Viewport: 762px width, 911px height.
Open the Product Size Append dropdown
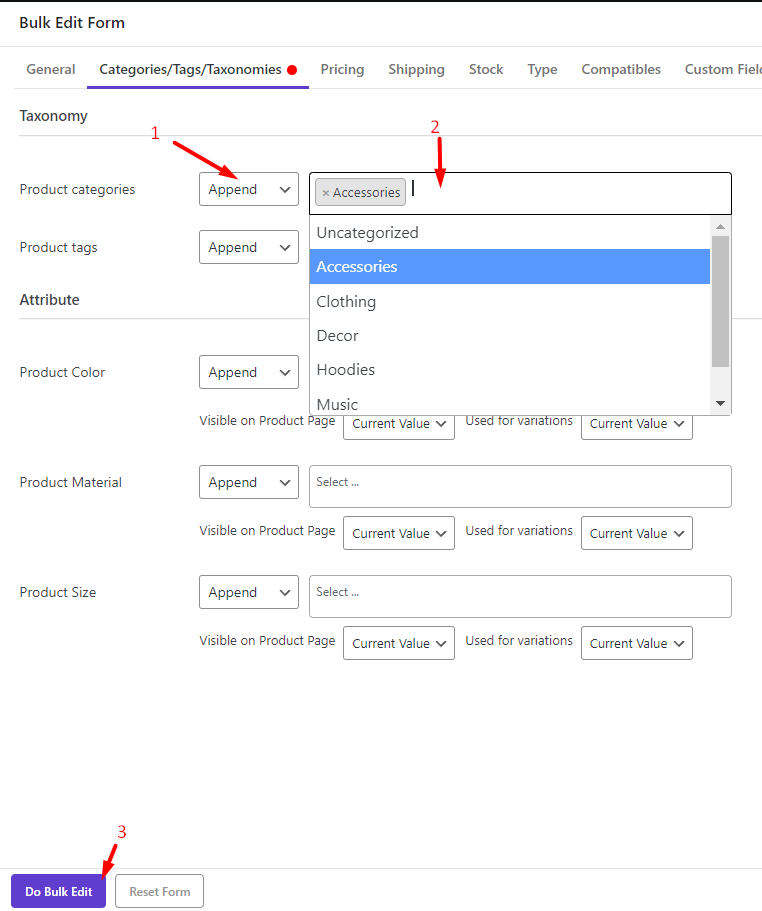tap(249, 592)
